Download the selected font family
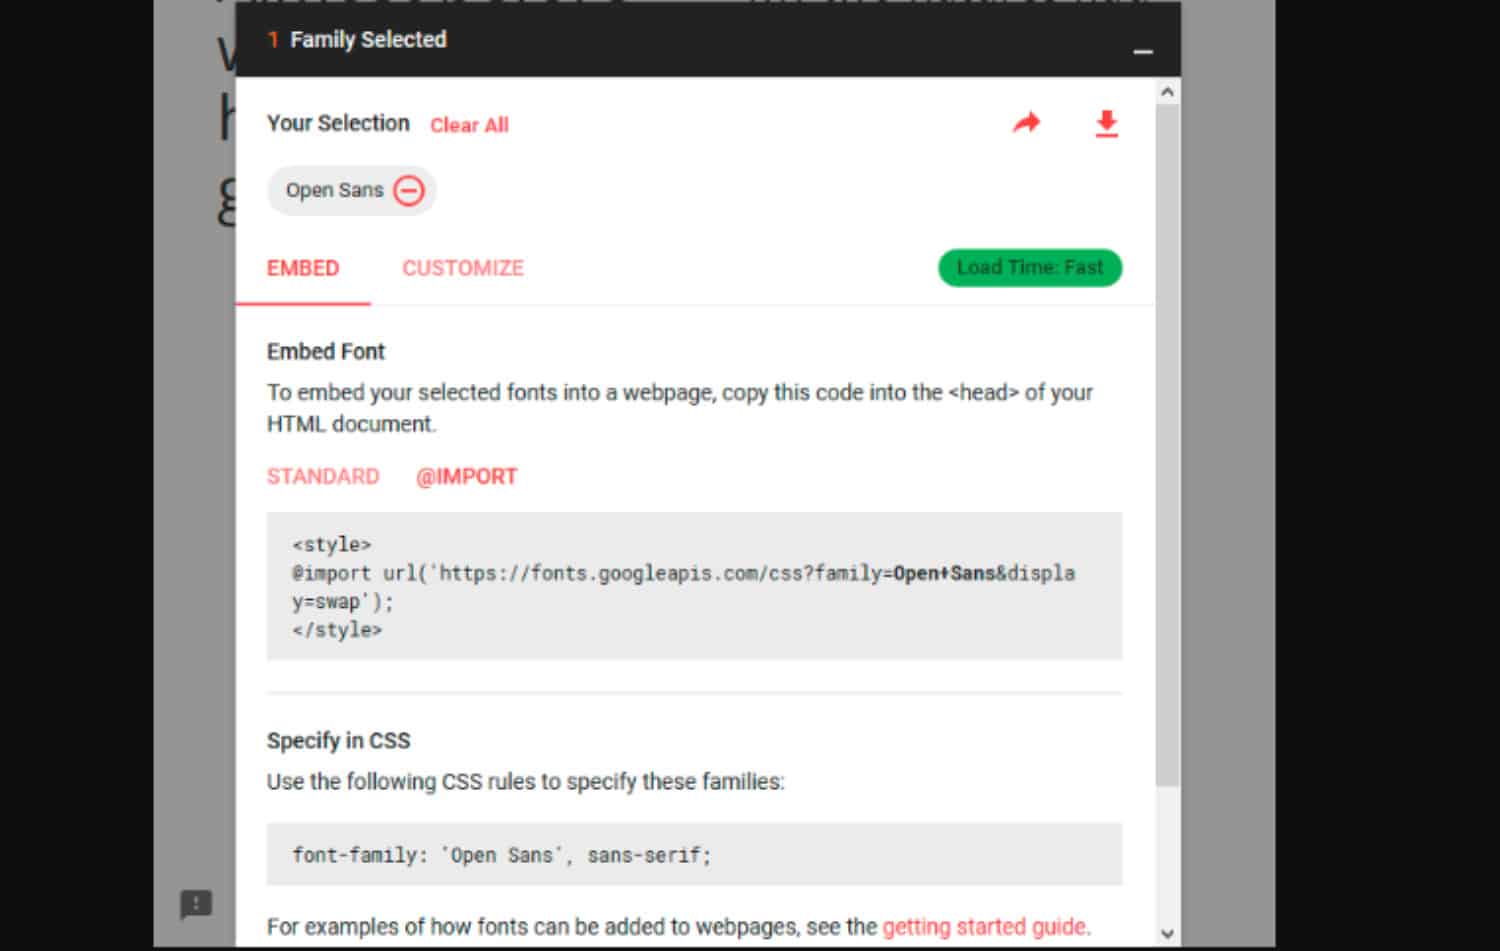 tap(1106, 124)
